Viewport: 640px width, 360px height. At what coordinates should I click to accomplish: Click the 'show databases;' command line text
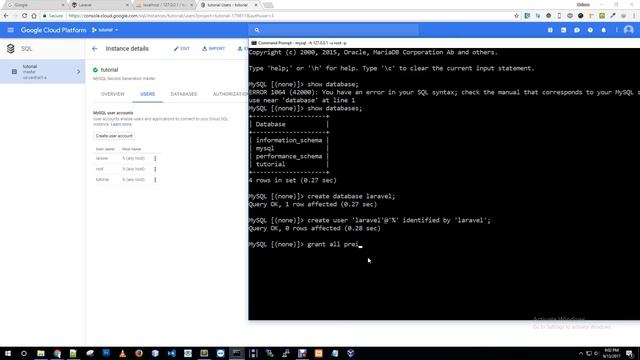pos(335,108)
